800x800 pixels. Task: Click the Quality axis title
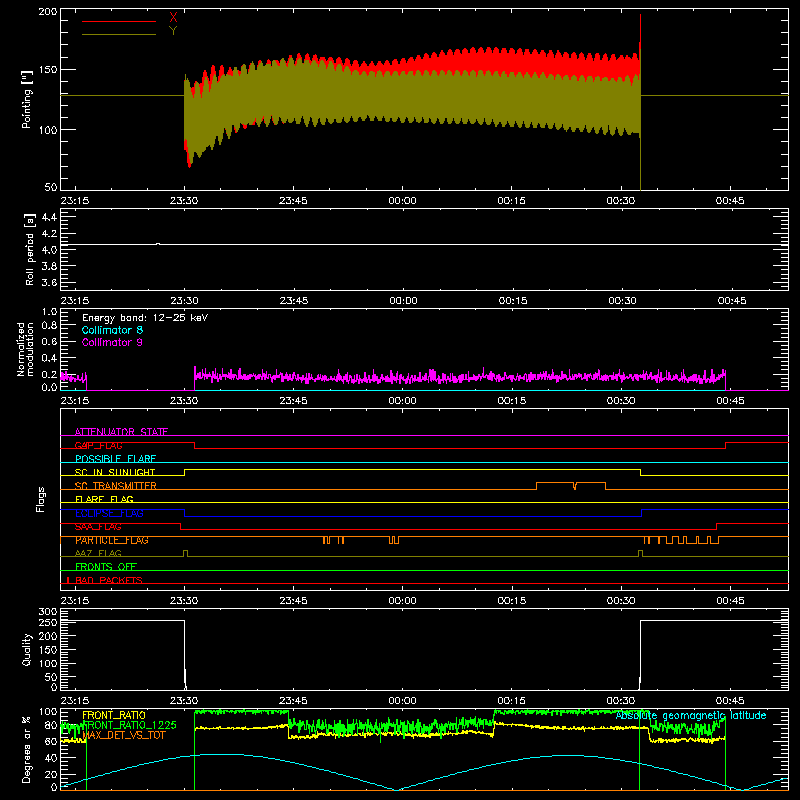click(27, 649)
